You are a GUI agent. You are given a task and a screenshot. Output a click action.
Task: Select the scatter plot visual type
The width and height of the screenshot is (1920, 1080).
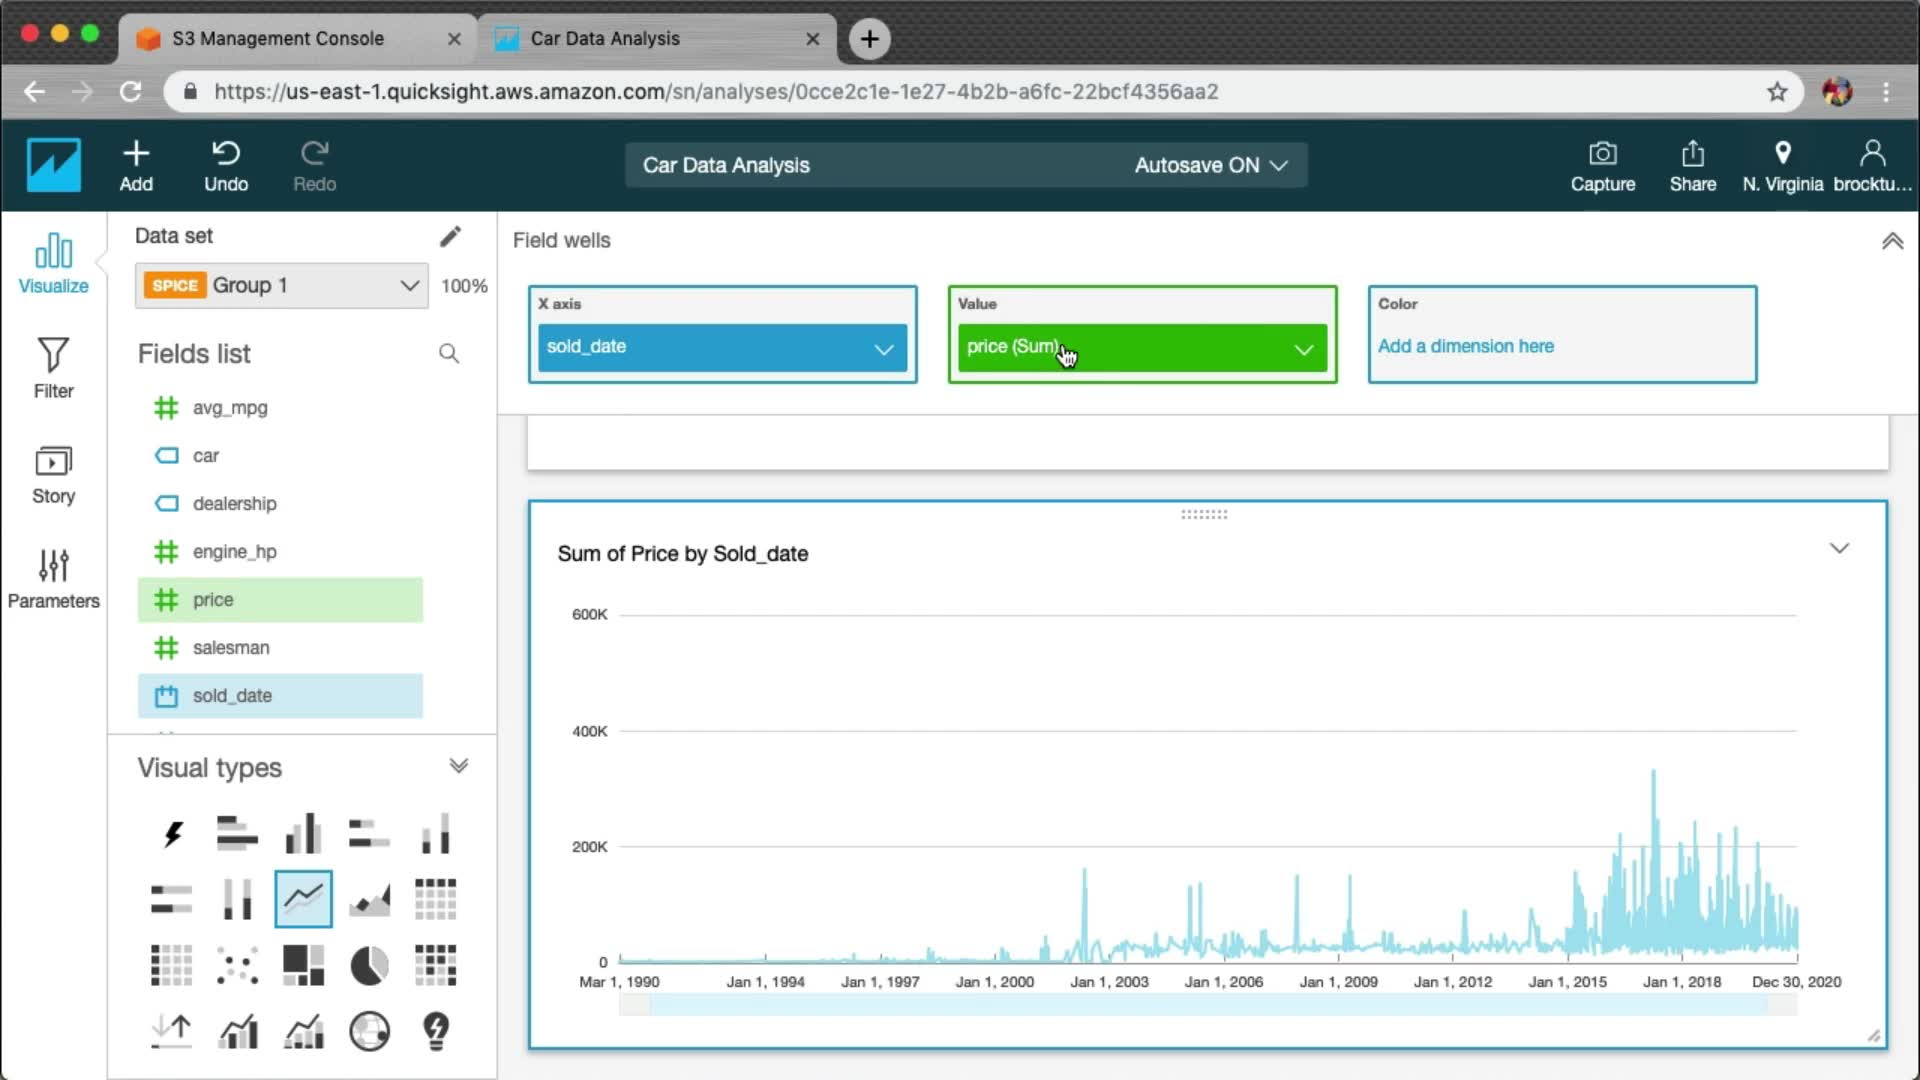(237, 965)
